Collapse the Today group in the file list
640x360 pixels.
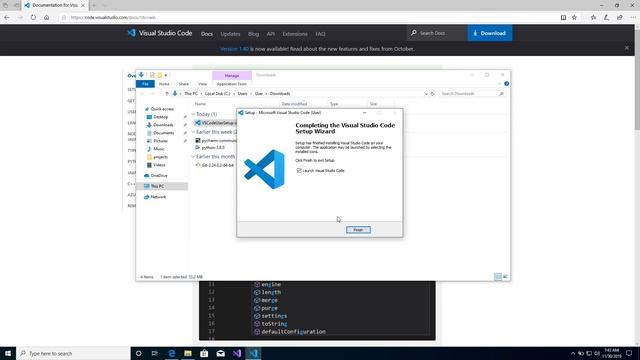[193, 114]
